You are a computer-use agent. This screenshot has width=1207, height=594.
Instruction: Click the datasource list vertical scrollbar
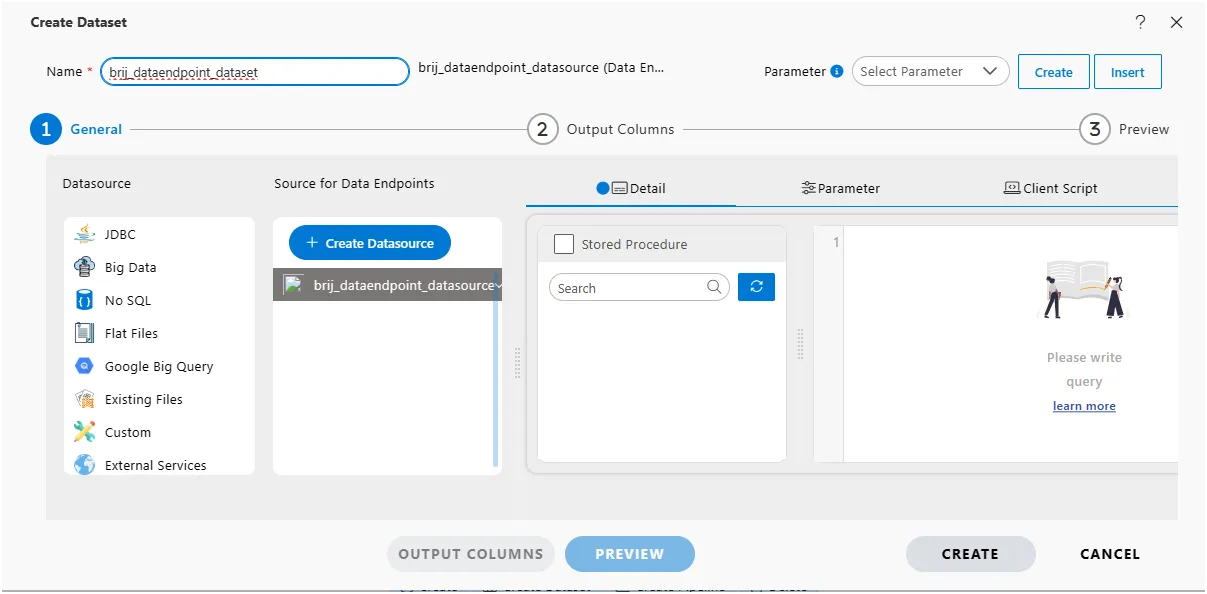[495, 370]
